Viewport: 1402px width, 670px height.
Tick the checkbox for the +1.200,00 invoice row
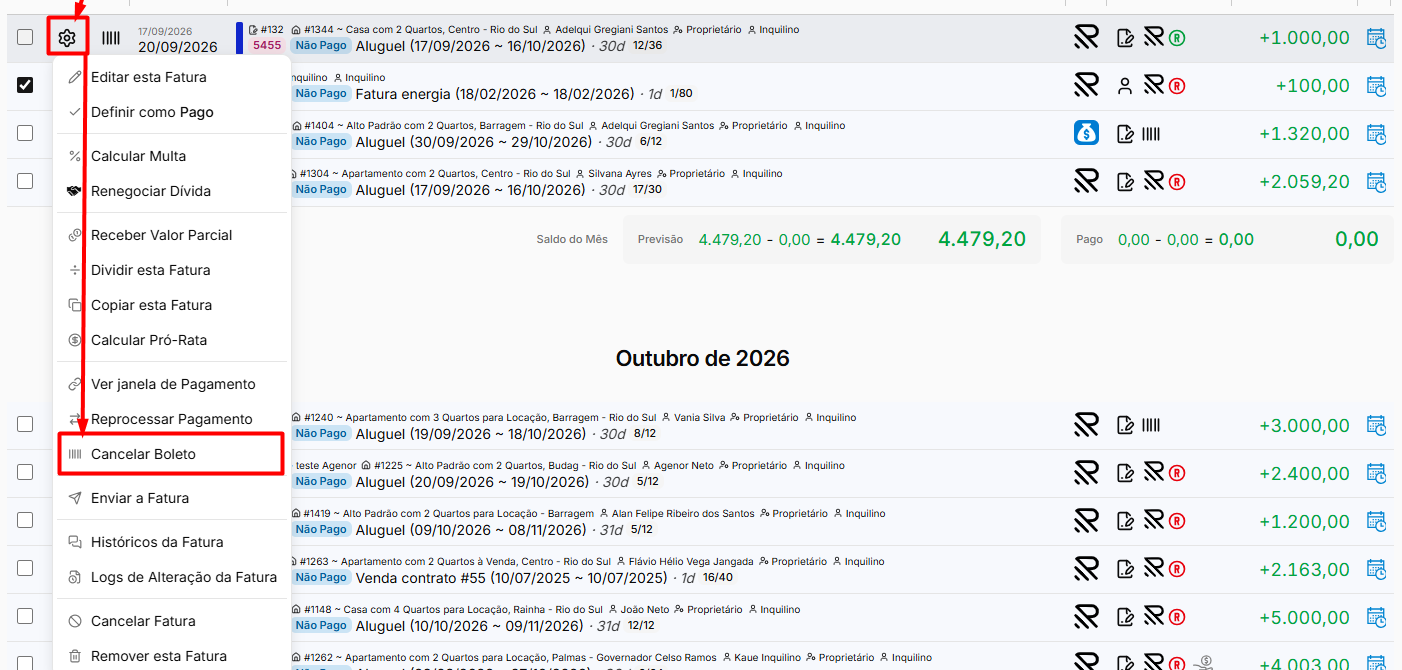click(x=25, y=520)
